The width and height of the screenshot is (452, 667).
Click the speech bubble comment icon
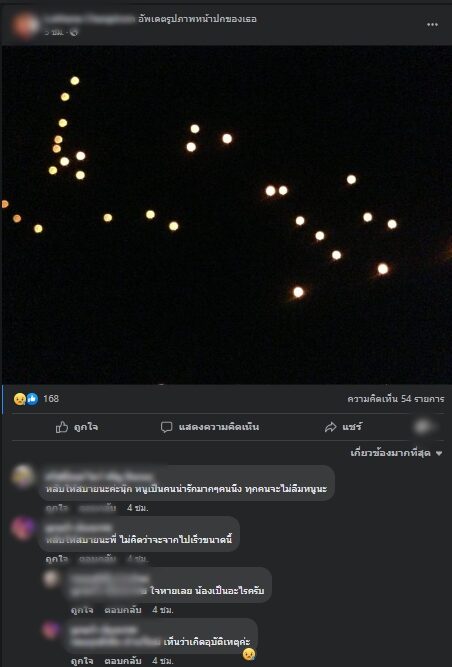click(166, 427)
